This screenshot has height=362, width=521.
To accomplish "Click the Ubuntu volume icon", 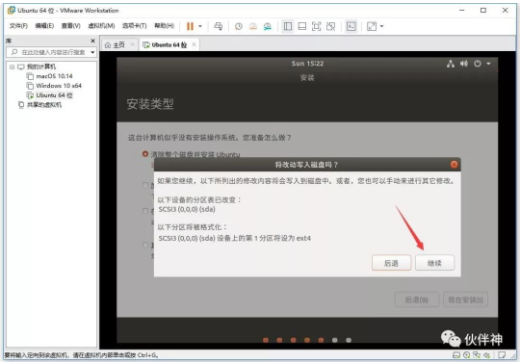I will 464,64.
